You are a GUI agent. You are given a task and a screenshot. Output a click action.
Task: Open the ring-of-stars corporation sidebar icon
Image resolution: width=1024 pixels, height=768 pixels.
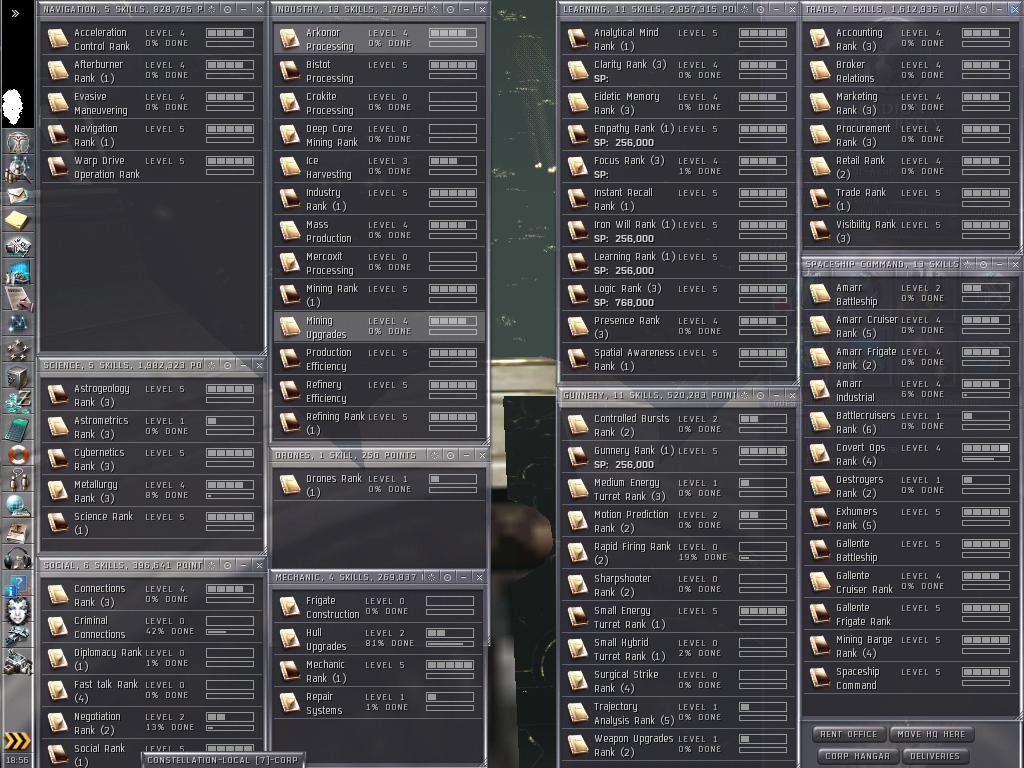coord(18,349)
